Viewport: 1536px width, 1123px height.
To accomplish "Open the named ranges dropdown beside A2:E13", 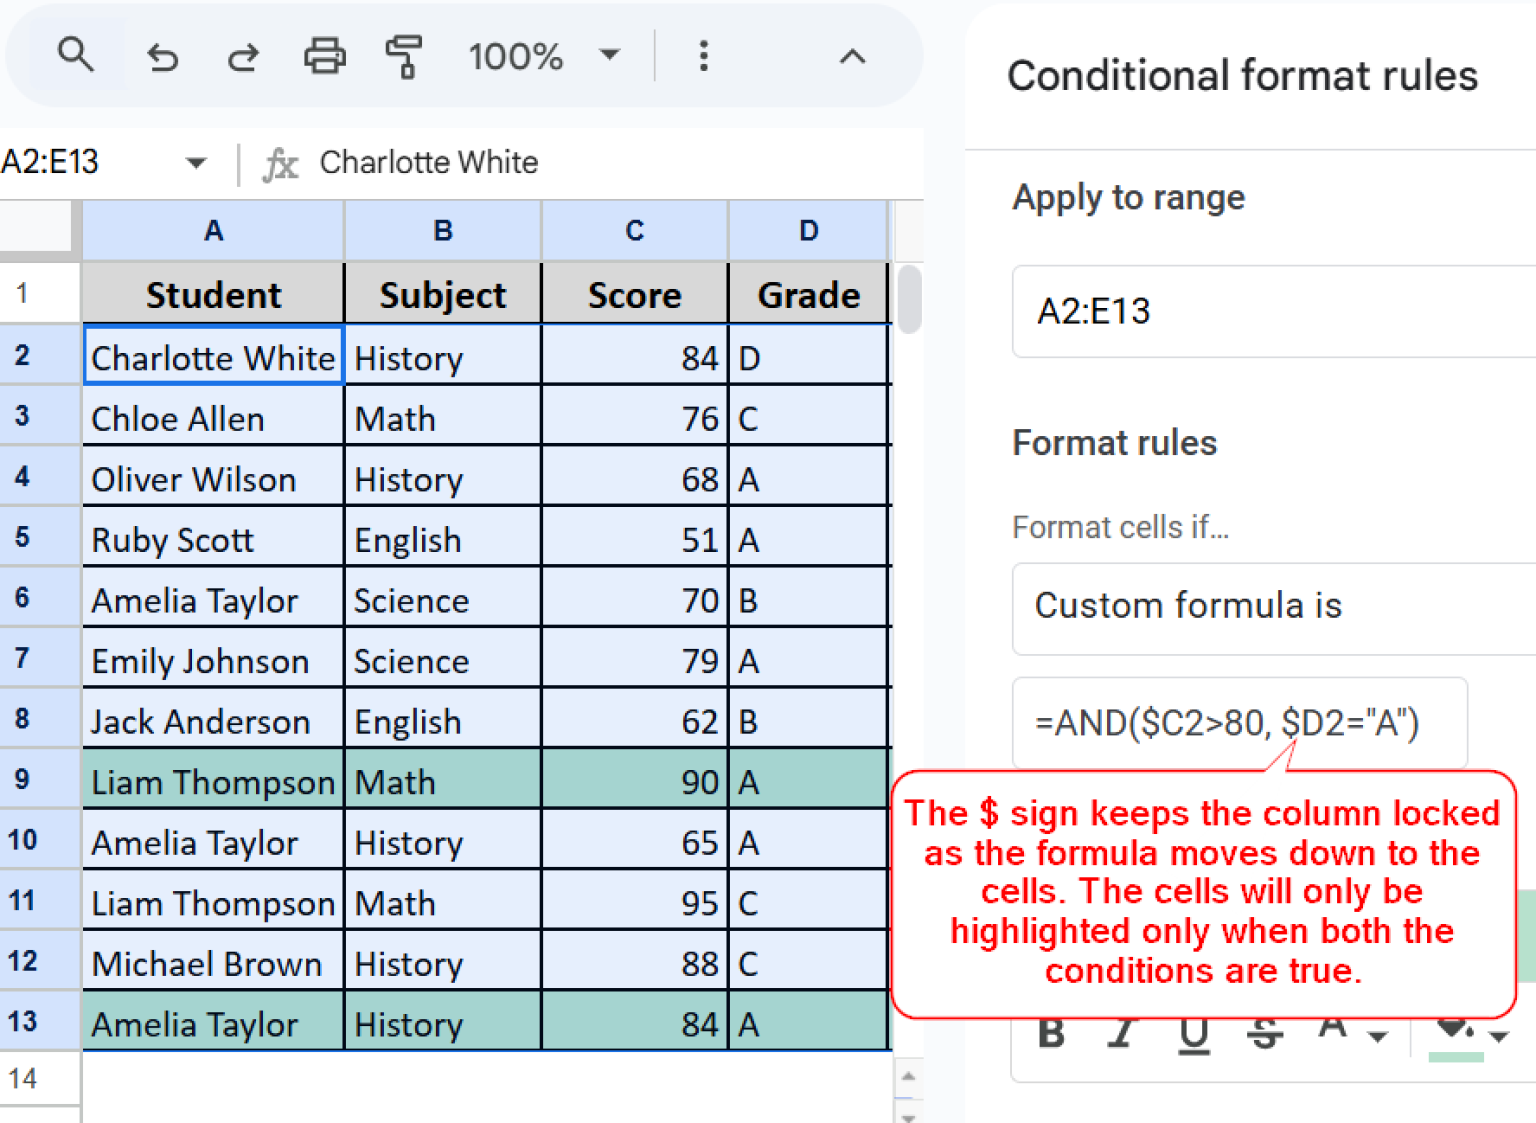I will 196,163.
